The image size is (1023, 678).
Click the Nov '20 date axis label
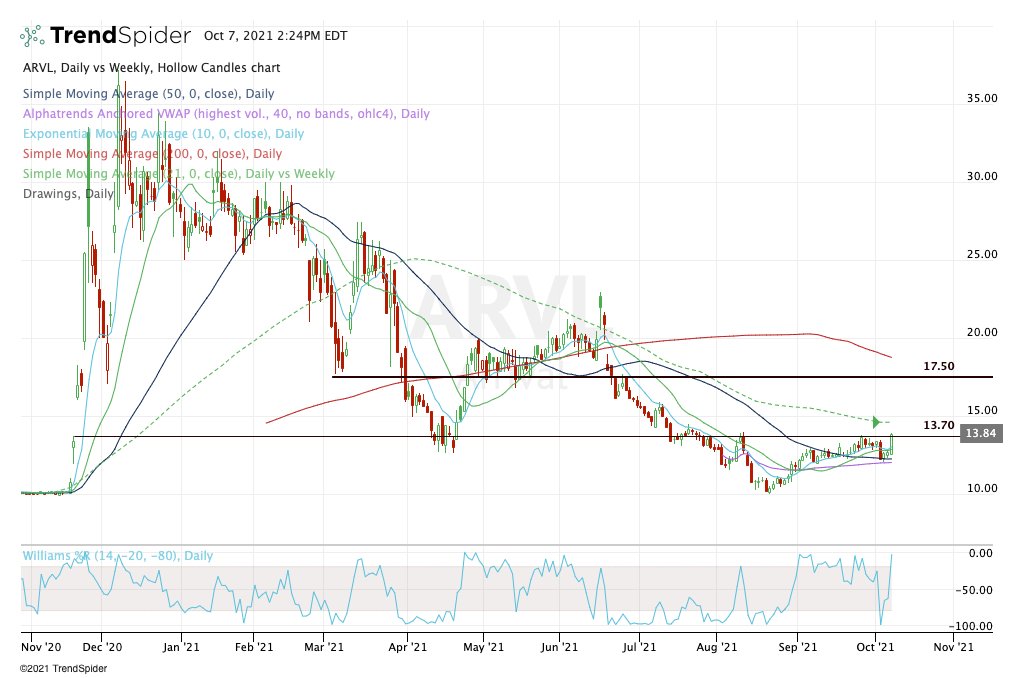pos(41,647)
